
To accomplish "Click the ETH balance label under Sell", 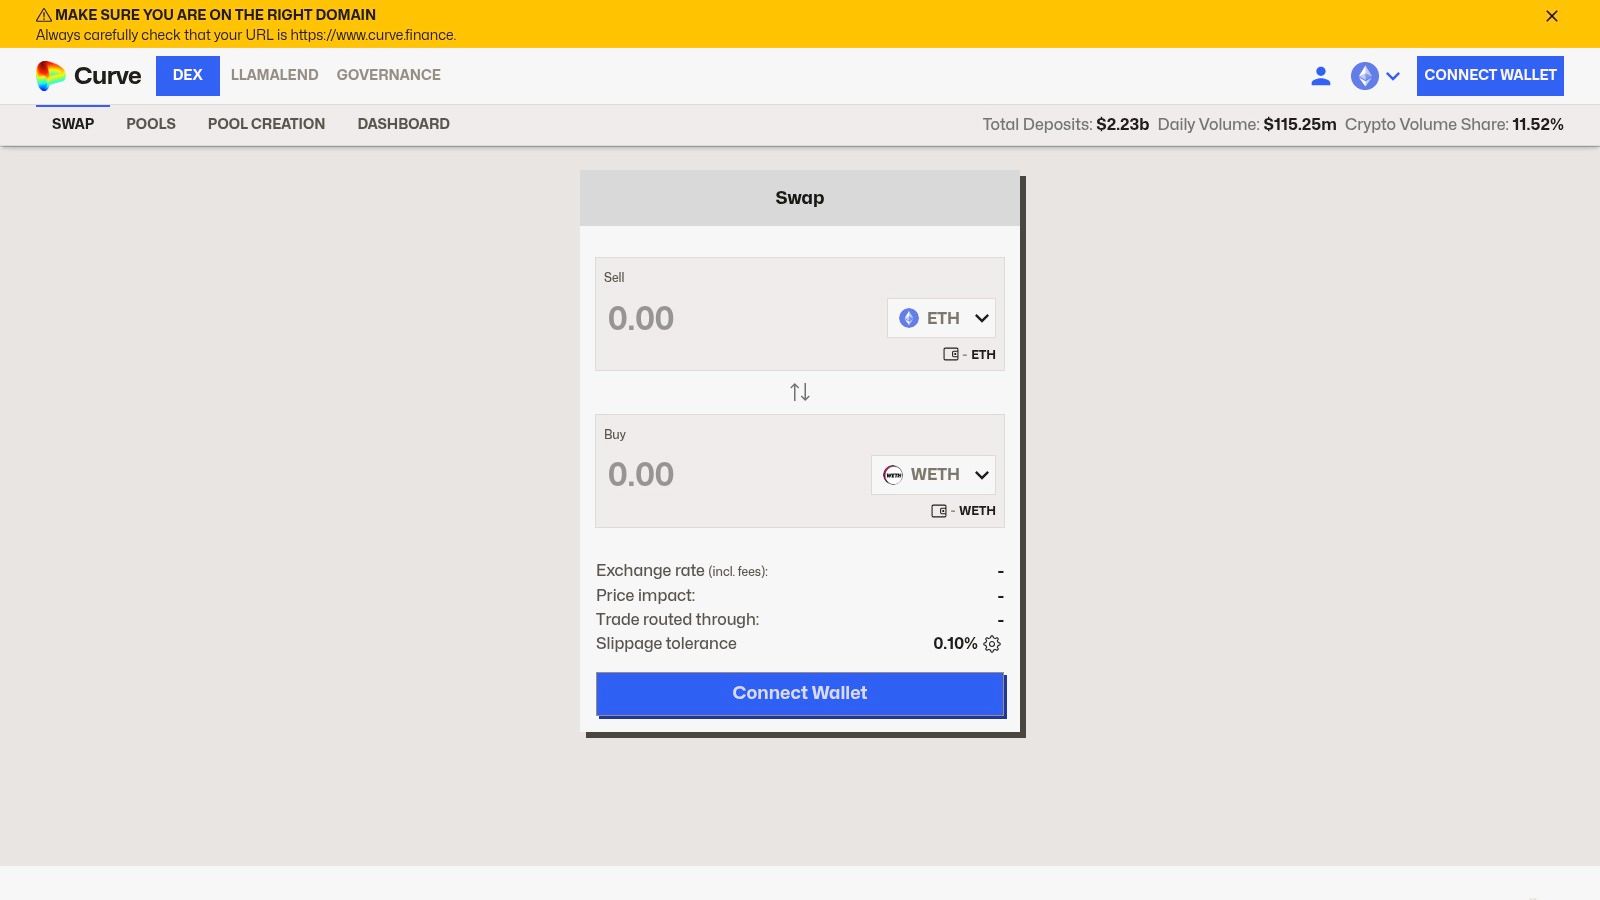I will 983,355.
